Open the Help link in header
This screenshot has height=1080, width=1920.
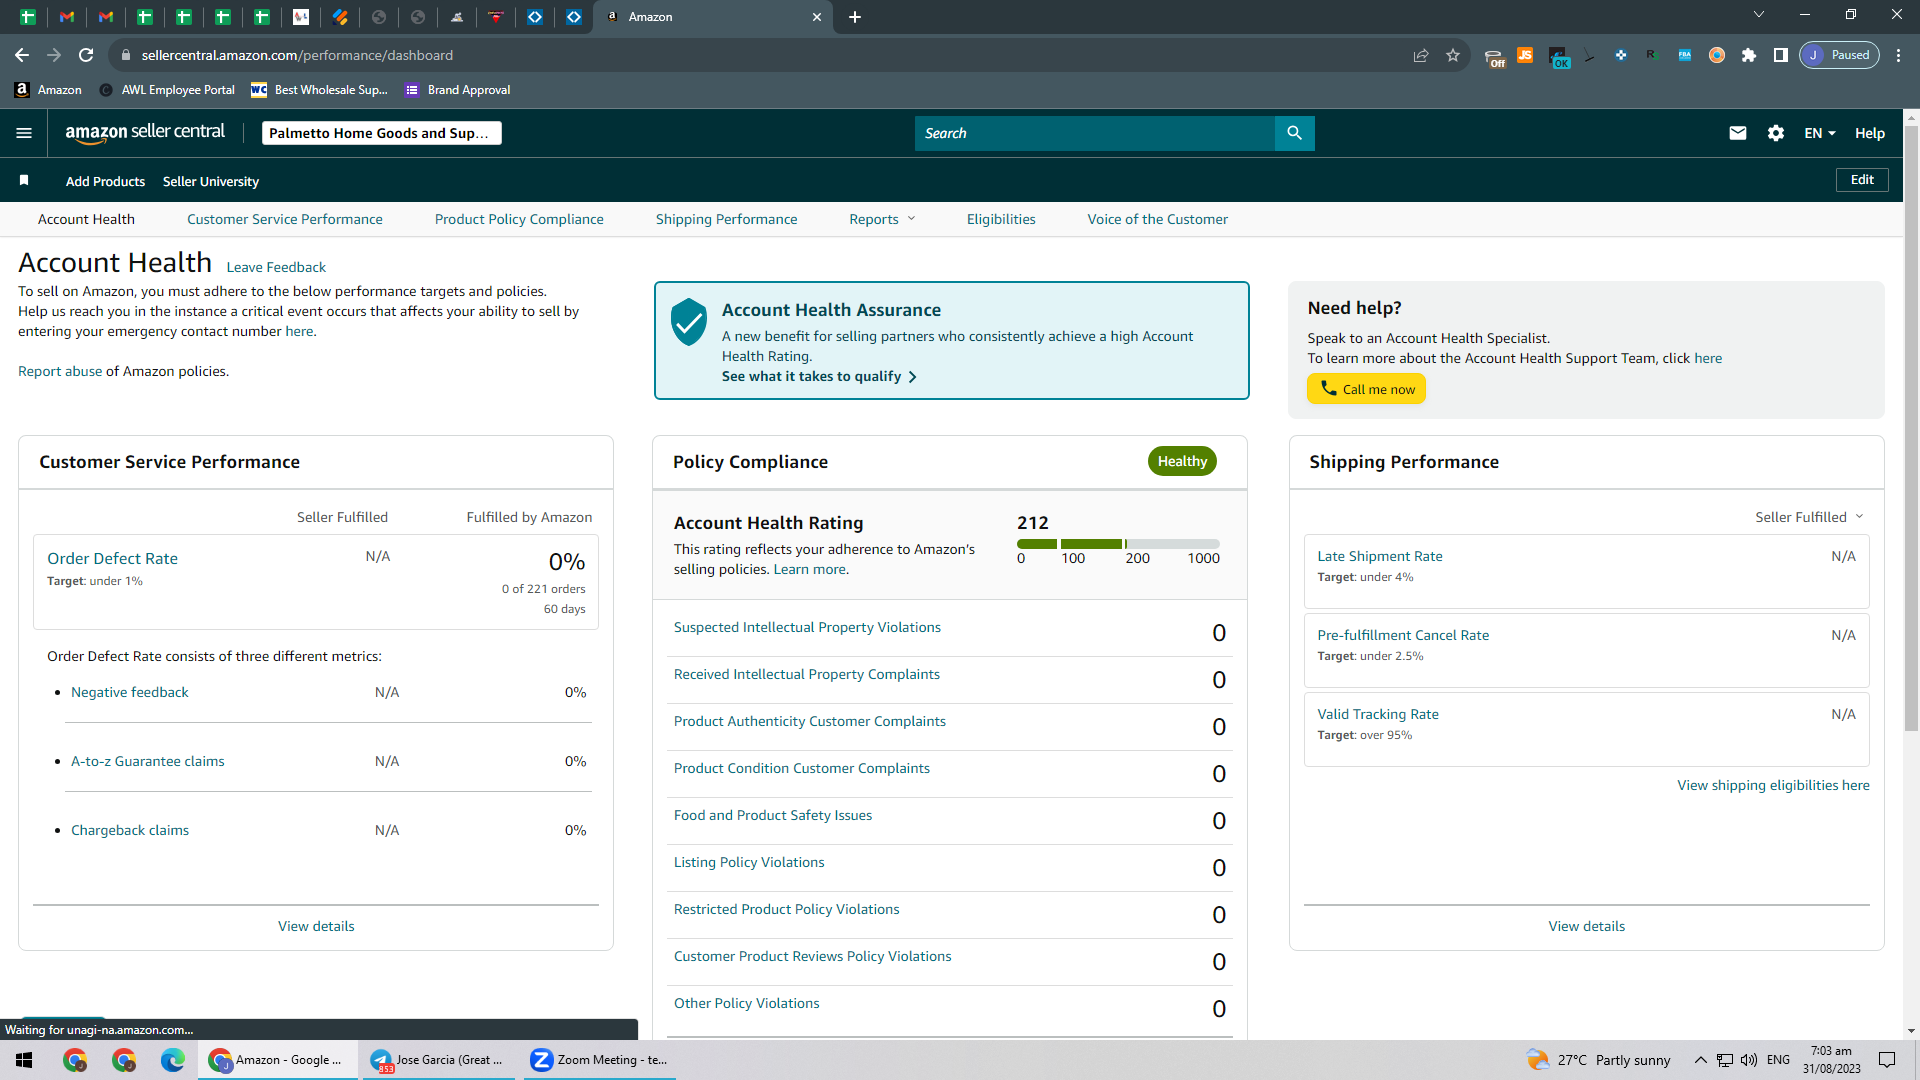pos(1870,133)
